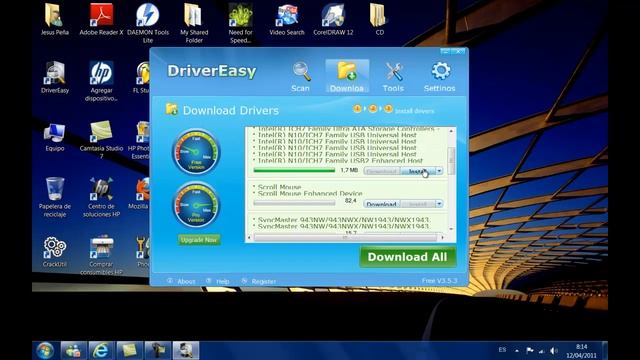
Task: Open the Scan tab in DriverEasy
Action: (x=301, y=76)
